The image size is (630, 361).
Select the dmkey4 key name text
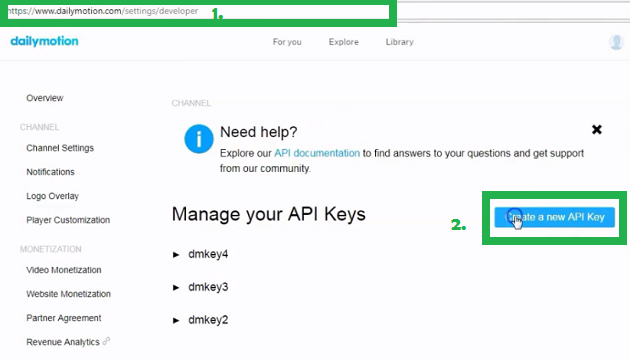tap(208, 254)
